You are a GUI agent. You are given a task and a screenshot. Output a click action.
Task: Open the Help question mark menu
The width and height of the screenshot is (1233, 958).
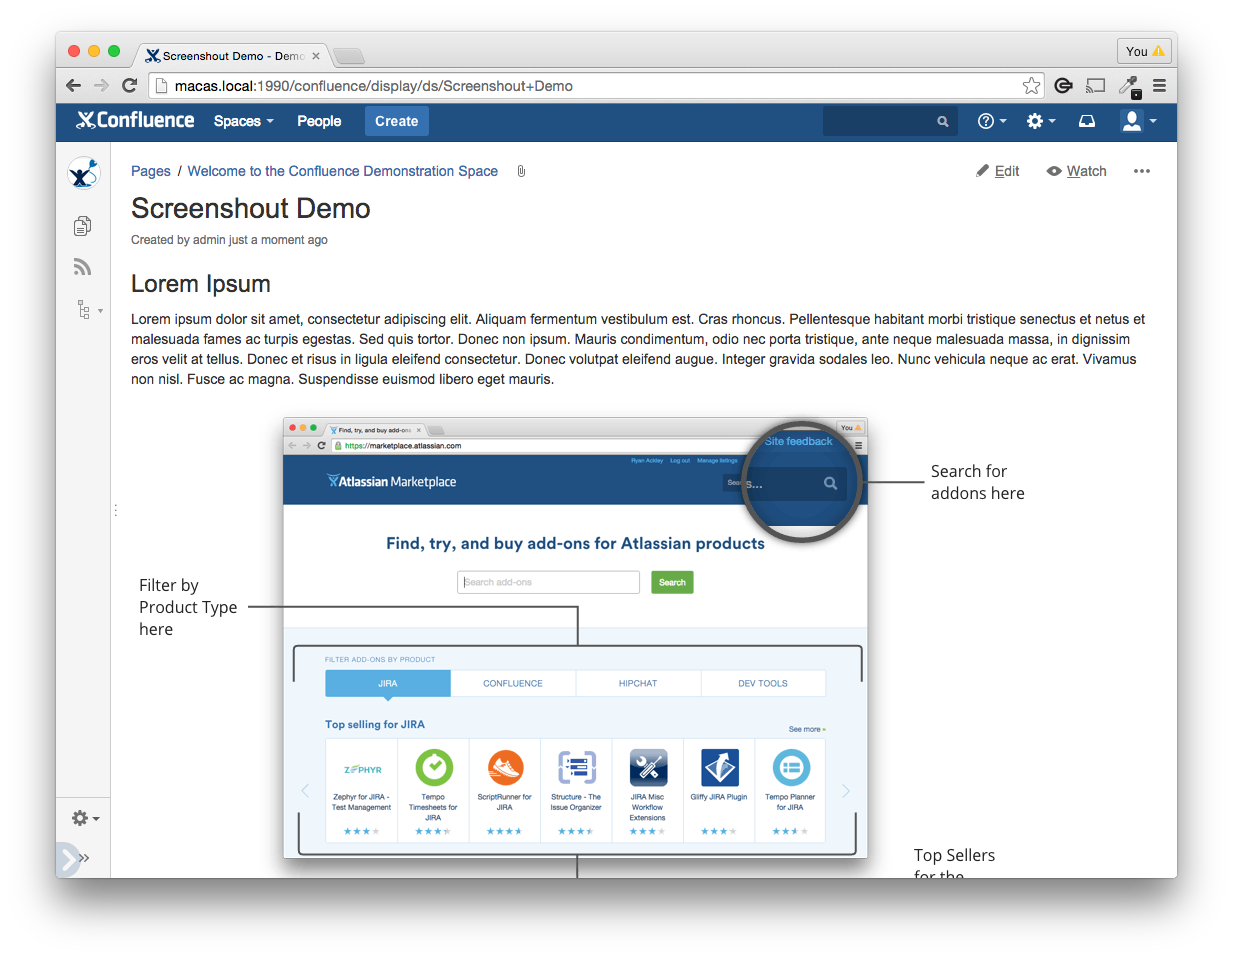pyautogui.click(x=992, y=121)
